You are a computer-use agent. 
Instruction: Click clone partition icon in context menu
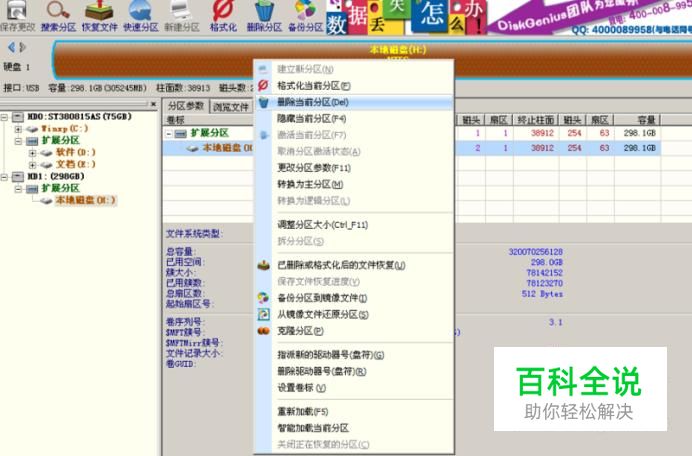263,331
